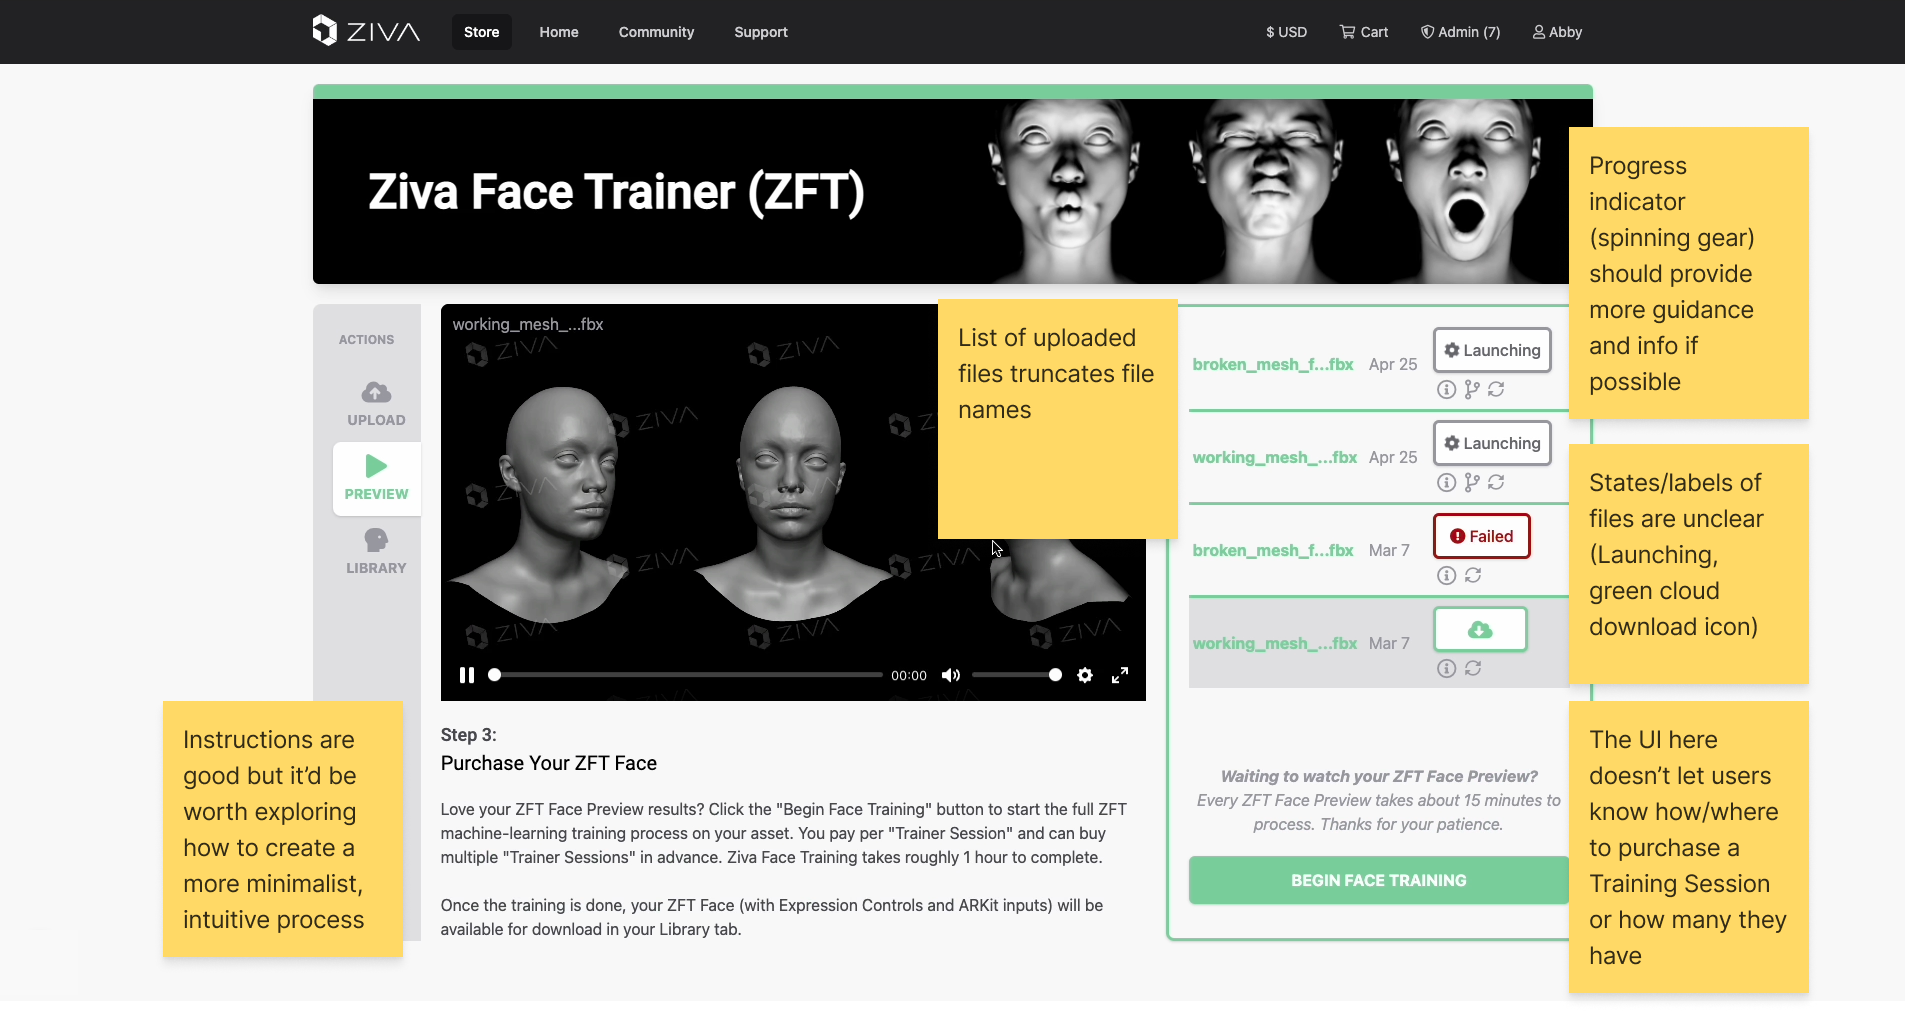Show info for broken_mesh Apr 25 file

click(1446, 390)
